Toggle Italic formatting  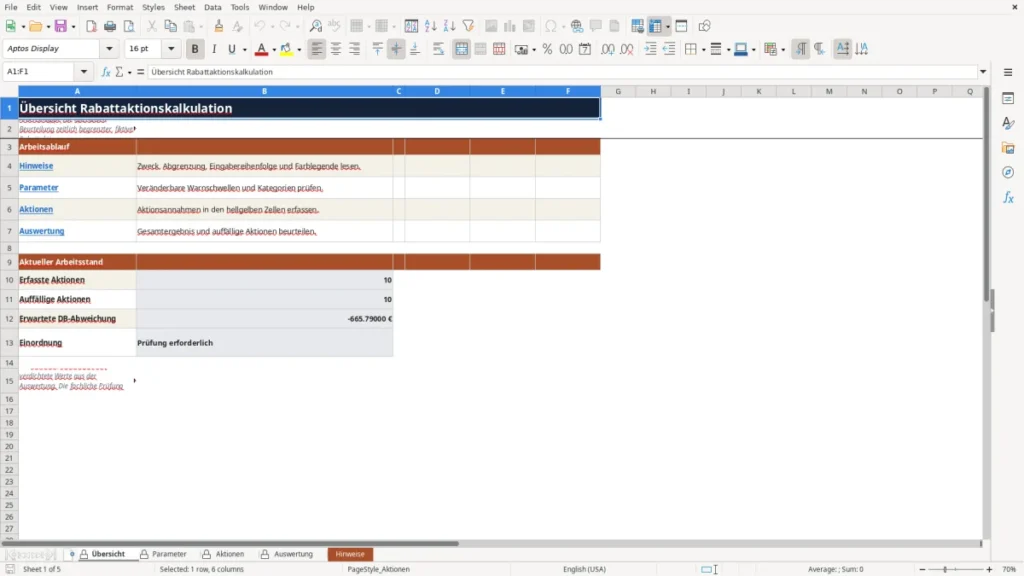pyautogui.click(x=214, y=49)
